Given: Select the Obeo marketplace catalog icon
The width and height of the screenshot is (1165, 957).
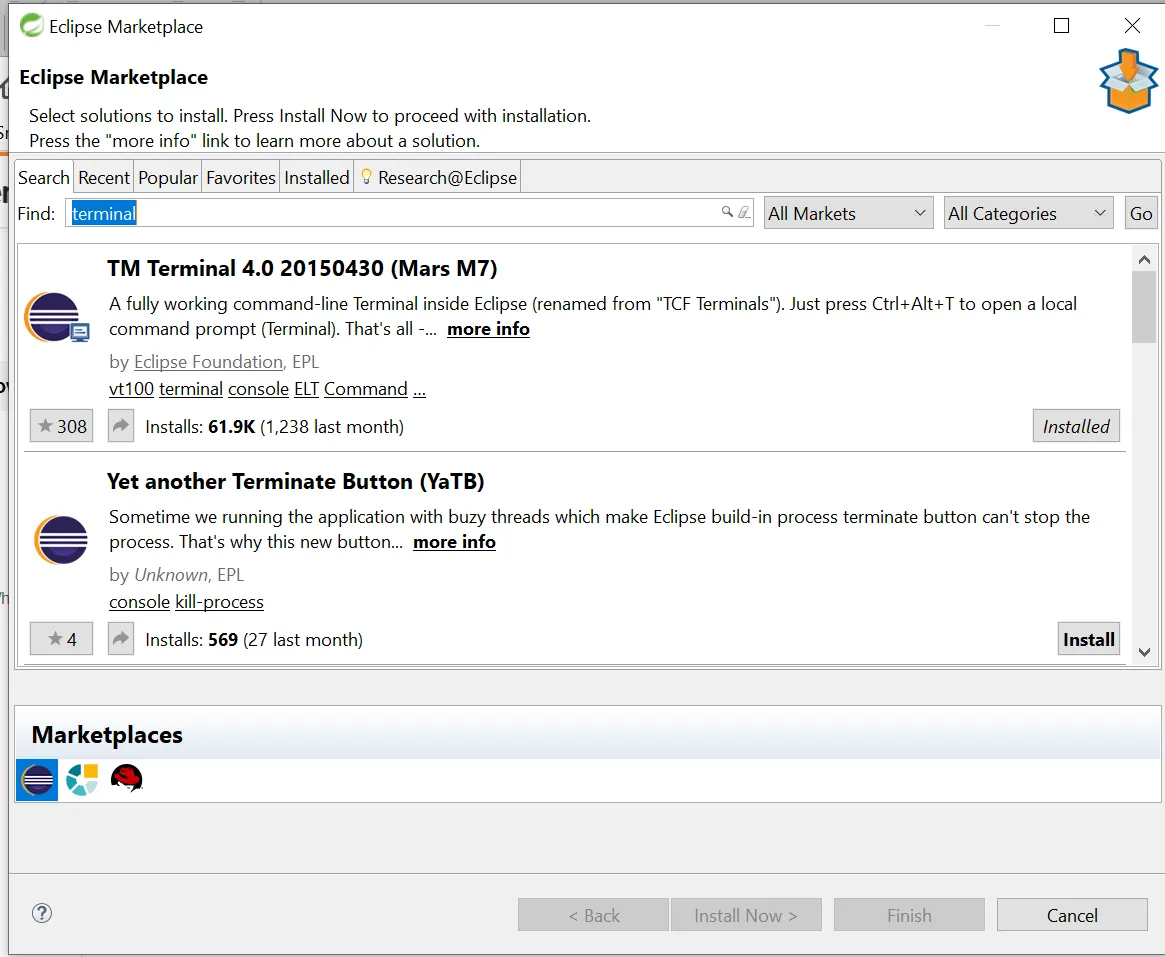Looking at the screenshot, I should (82, 779).
